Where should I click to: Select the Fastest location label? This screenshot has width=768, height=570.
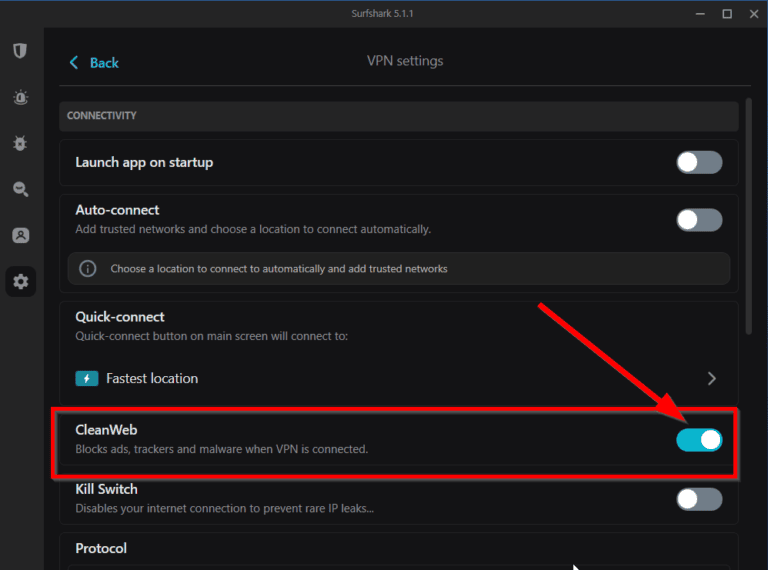(152, 379)
